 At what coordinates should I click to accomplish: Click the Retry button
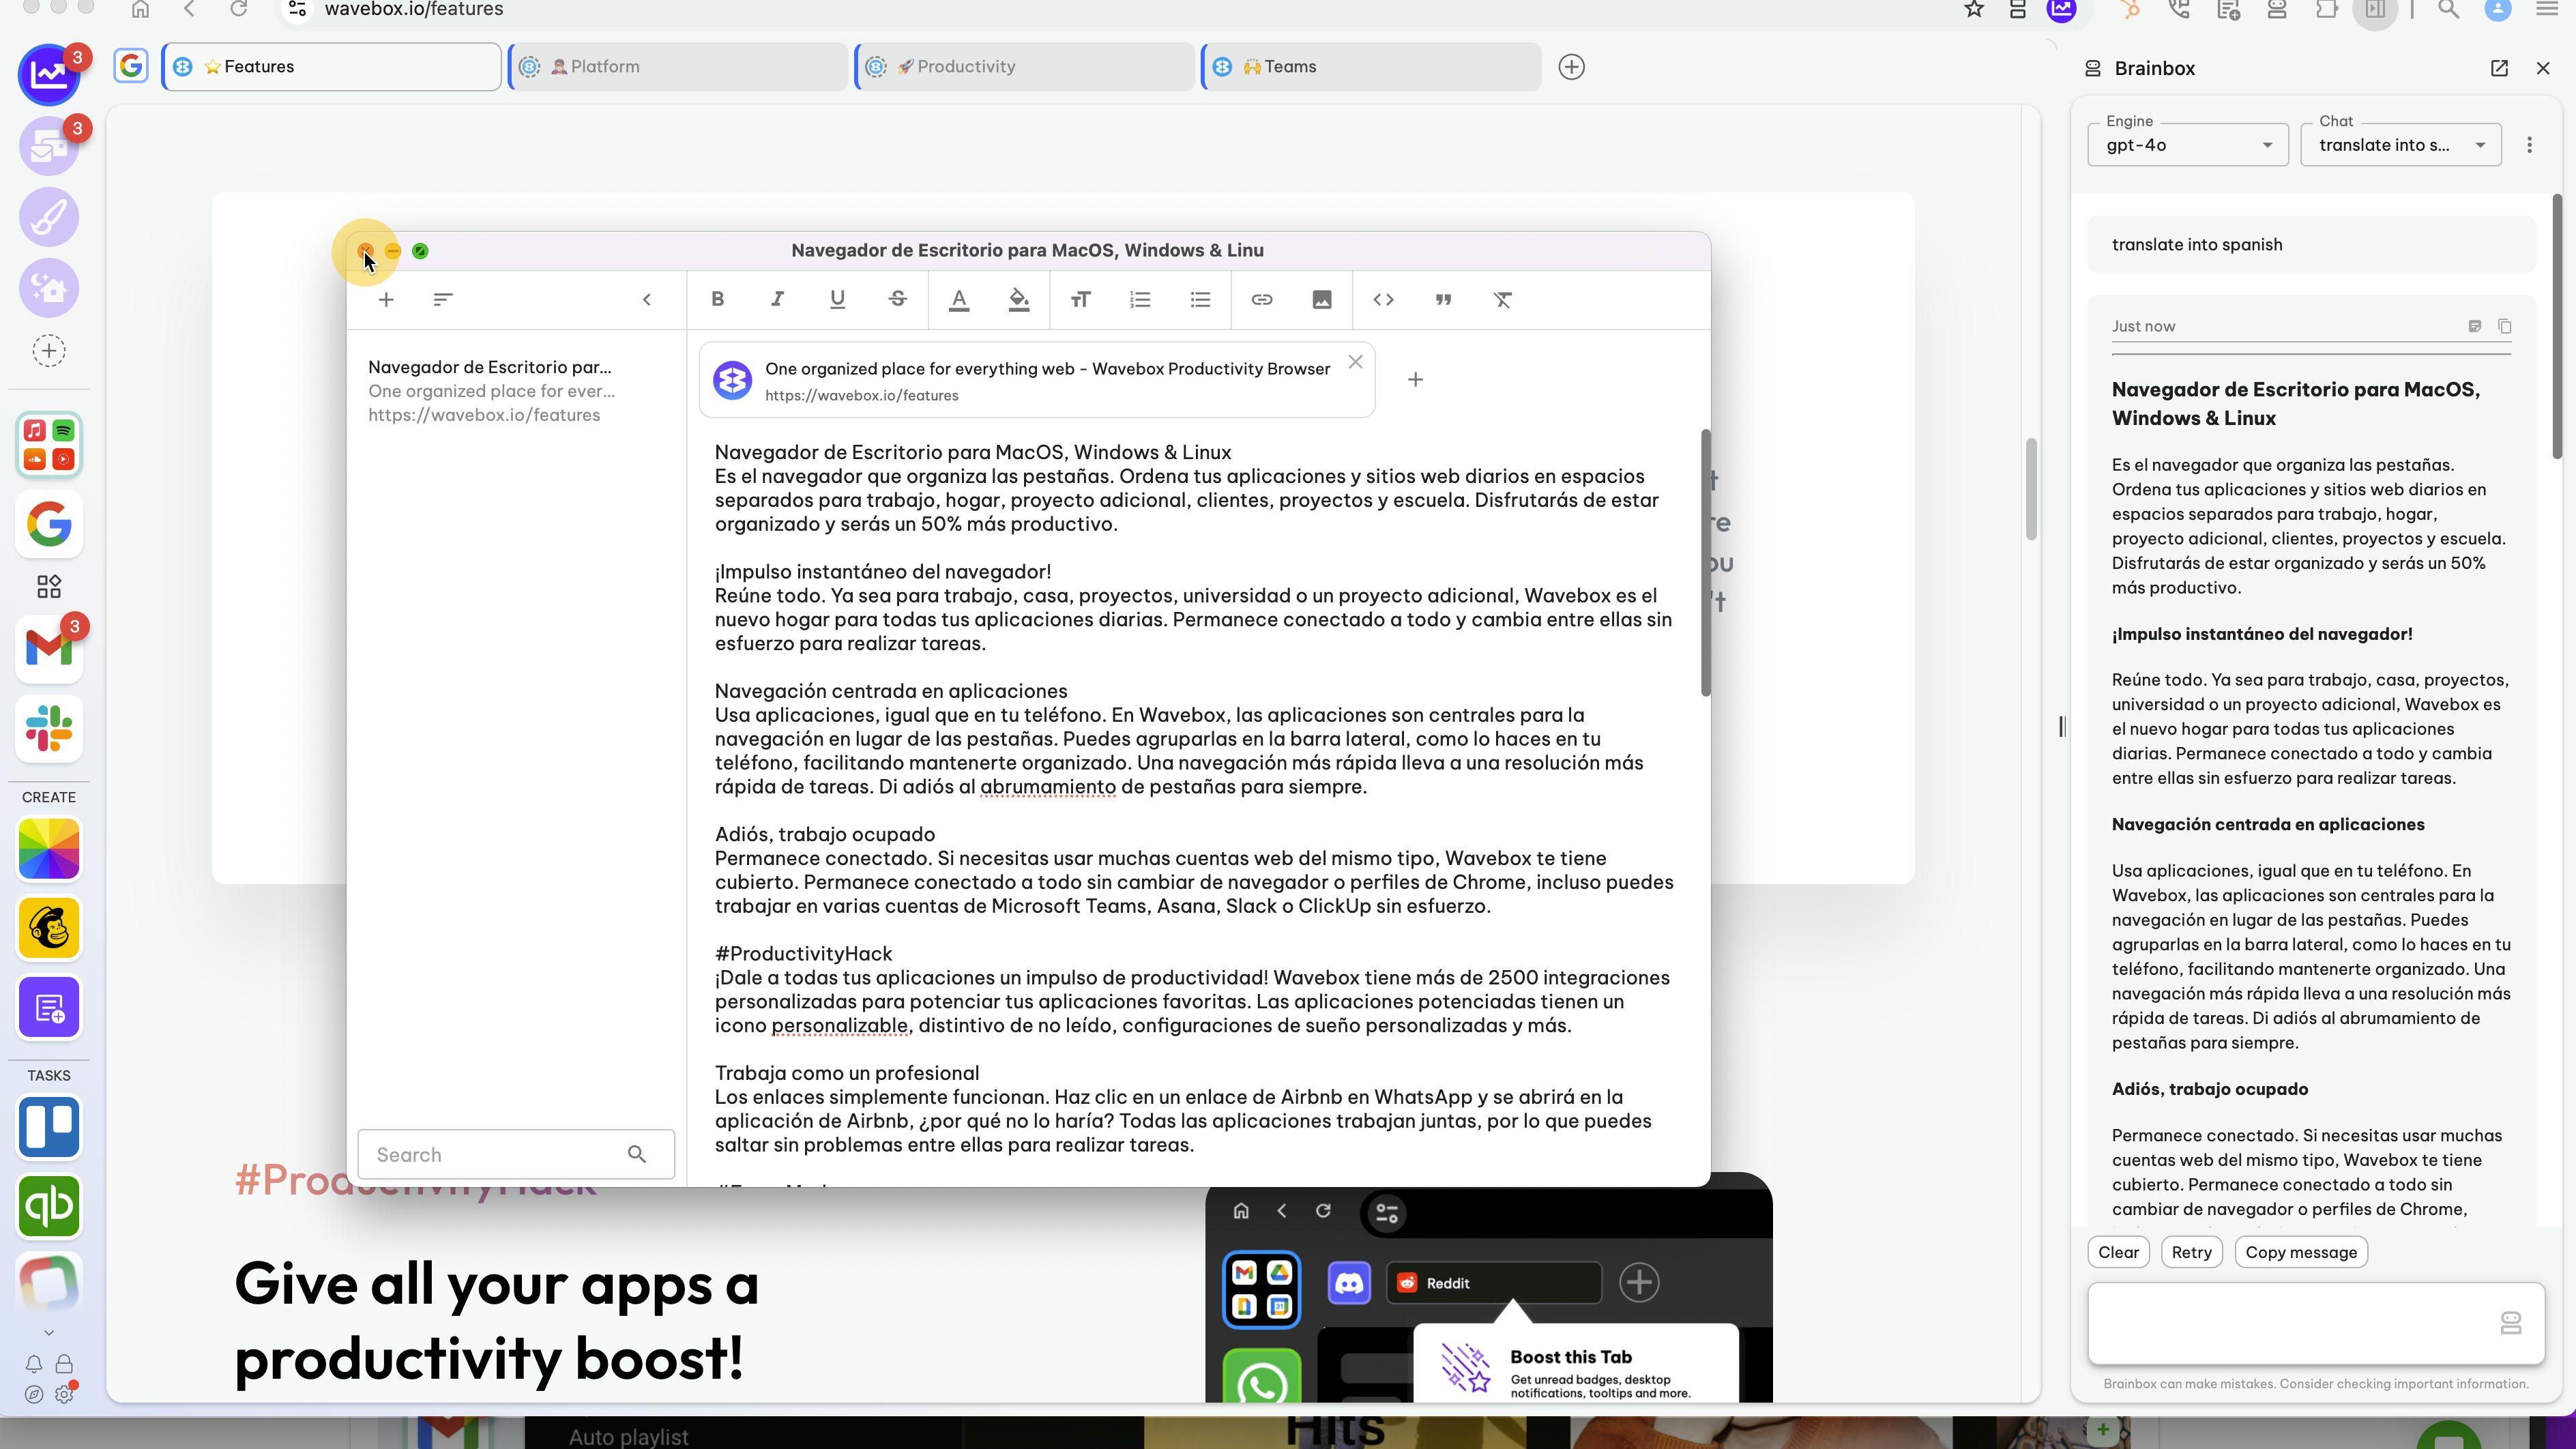point(2191,1252)
